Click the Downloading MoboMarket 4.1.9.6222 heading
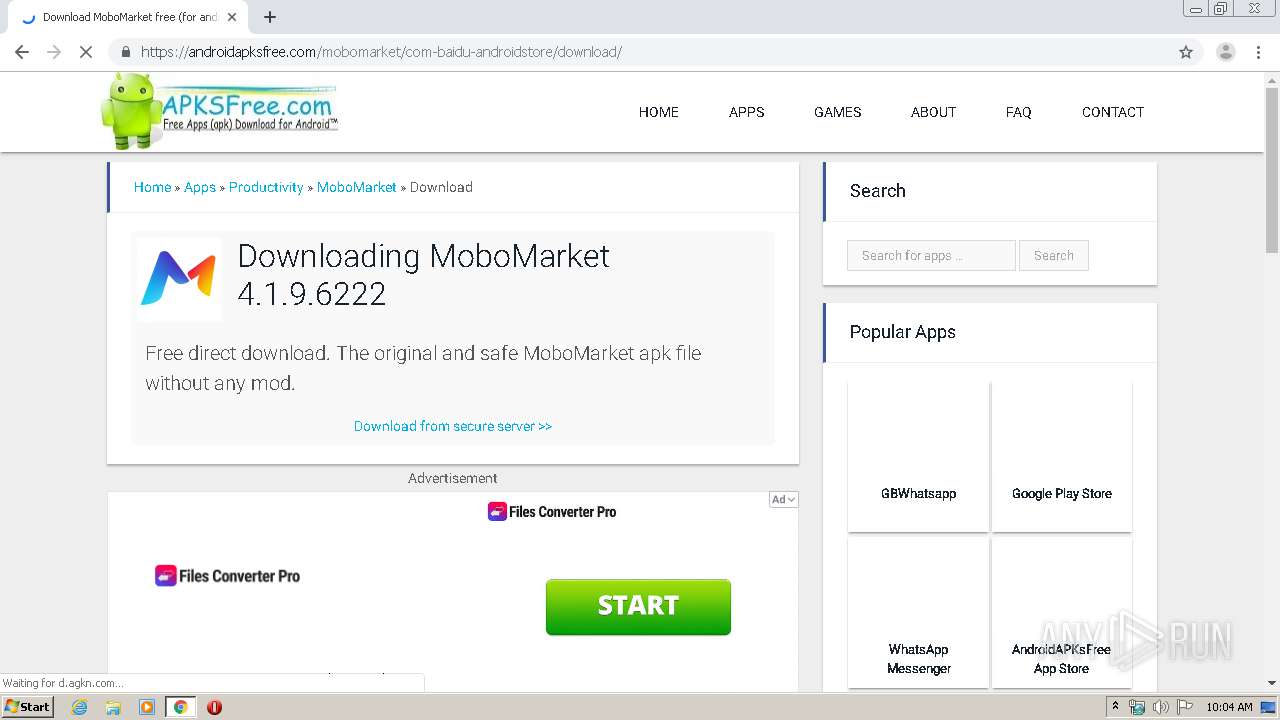Image resolution: width=1280 pixels, height=720 pixels. tap(423, 274)
